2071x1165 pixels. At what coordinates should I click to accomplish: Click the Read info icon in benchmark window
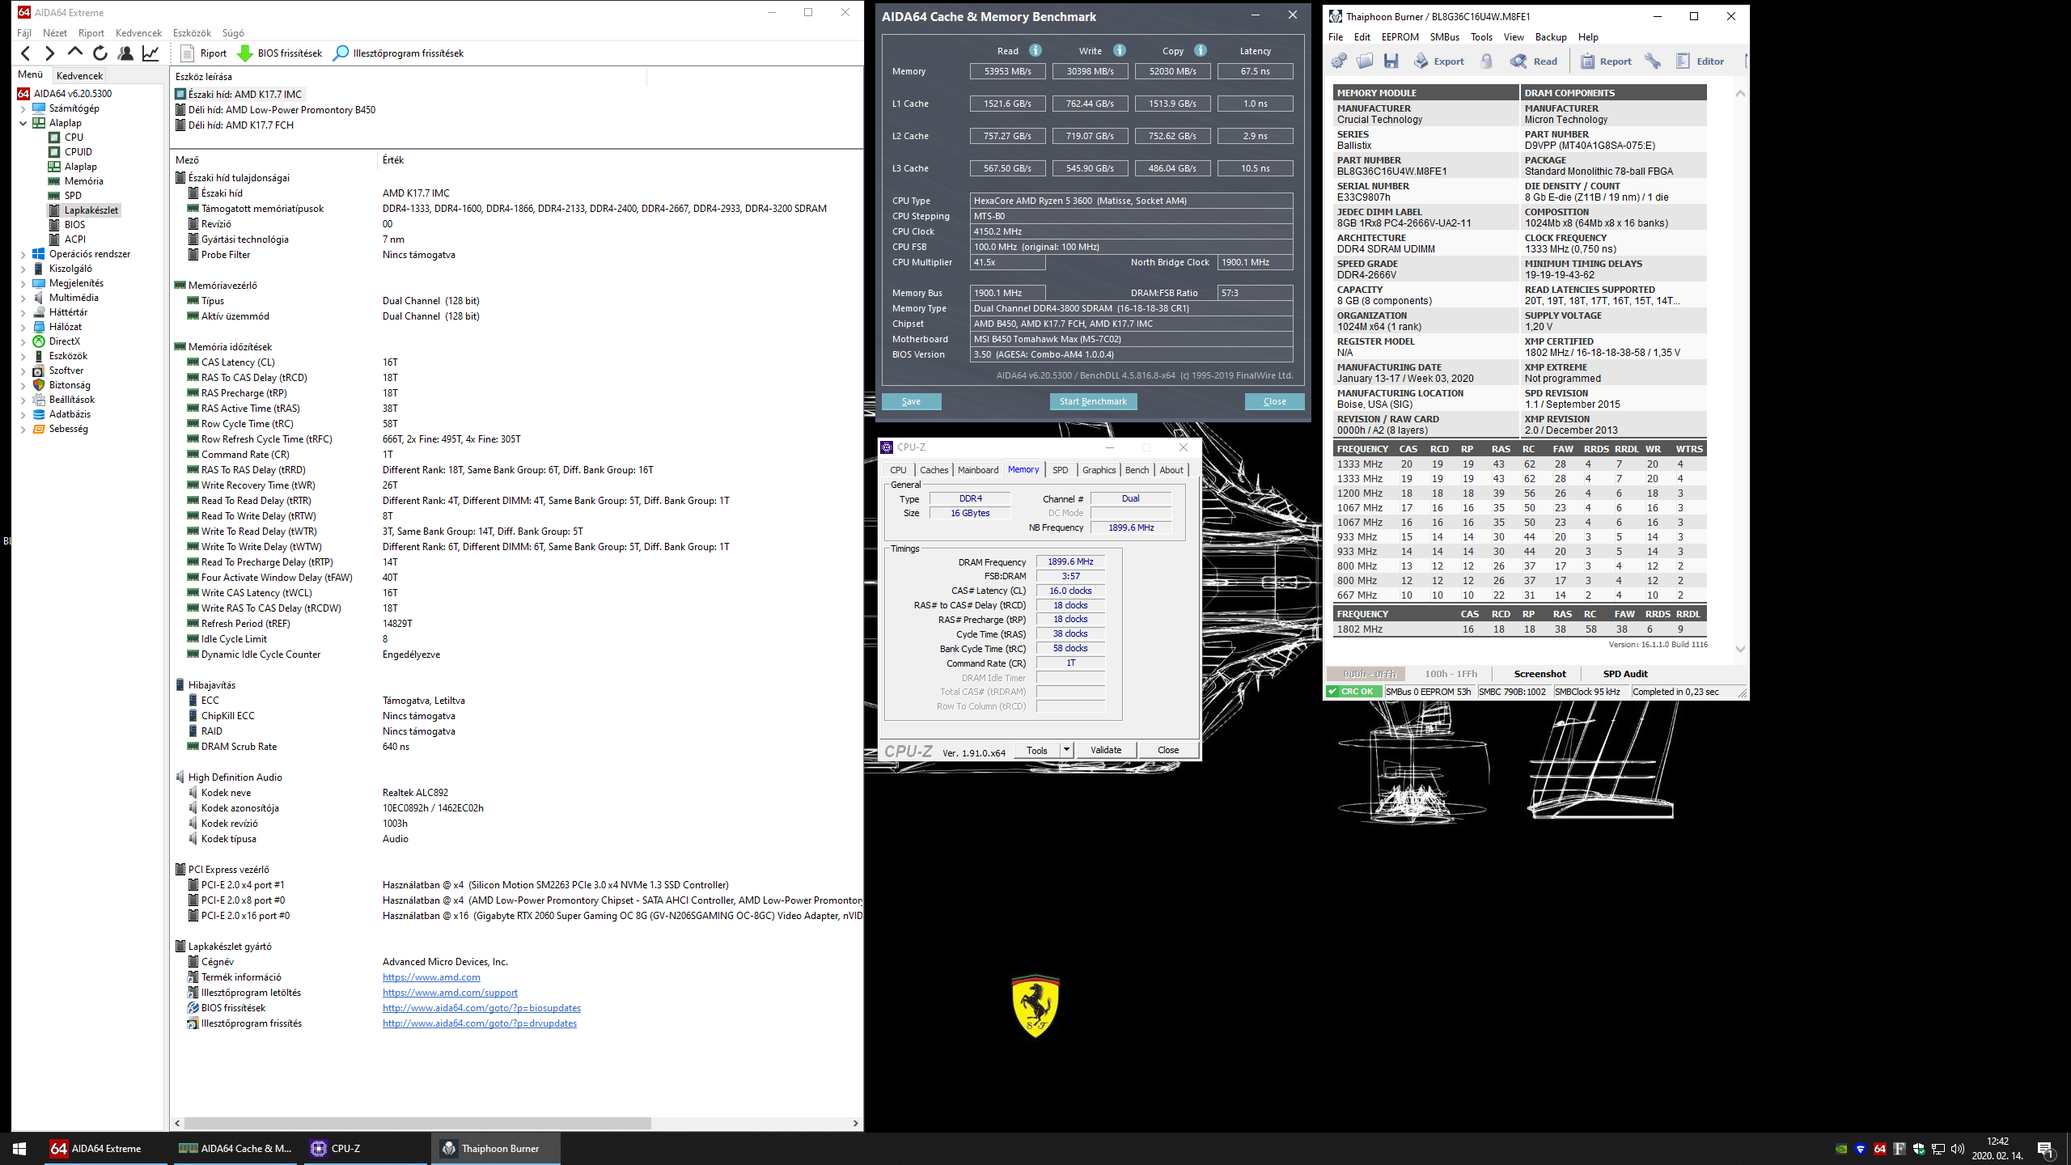pos(1035,50)
